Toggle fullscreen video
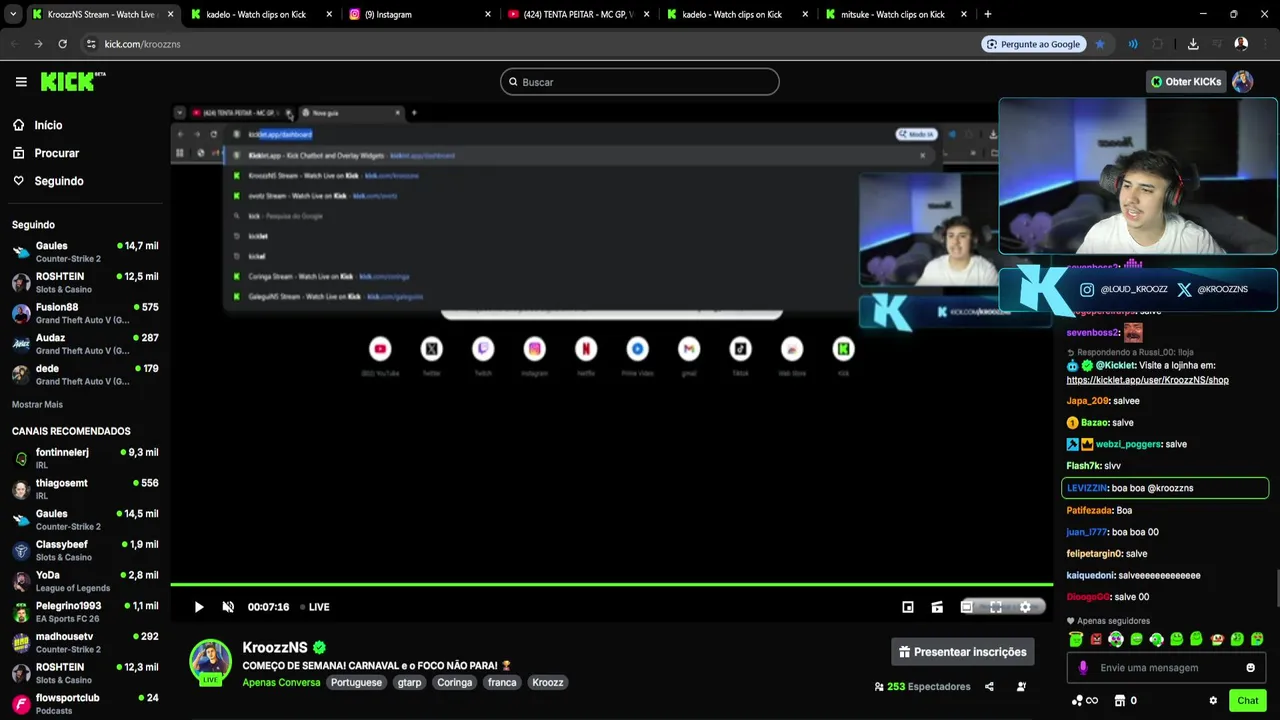The width and height of the screenshot is (1280, 720). (x=996, y=607)
